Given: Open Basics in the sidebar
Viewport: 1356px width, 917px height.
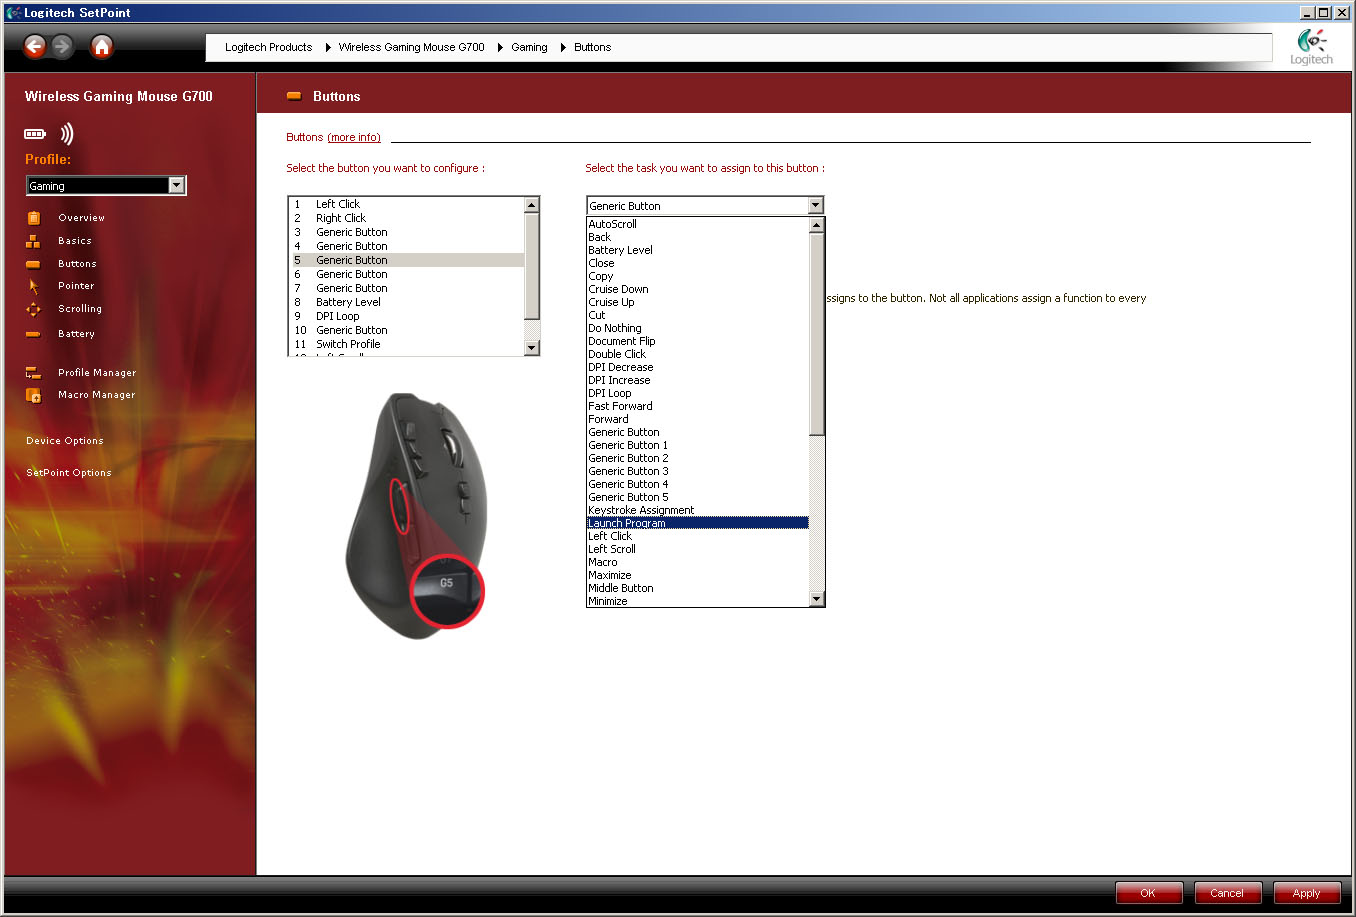Looking at the screenshot, I should [75, 241].
